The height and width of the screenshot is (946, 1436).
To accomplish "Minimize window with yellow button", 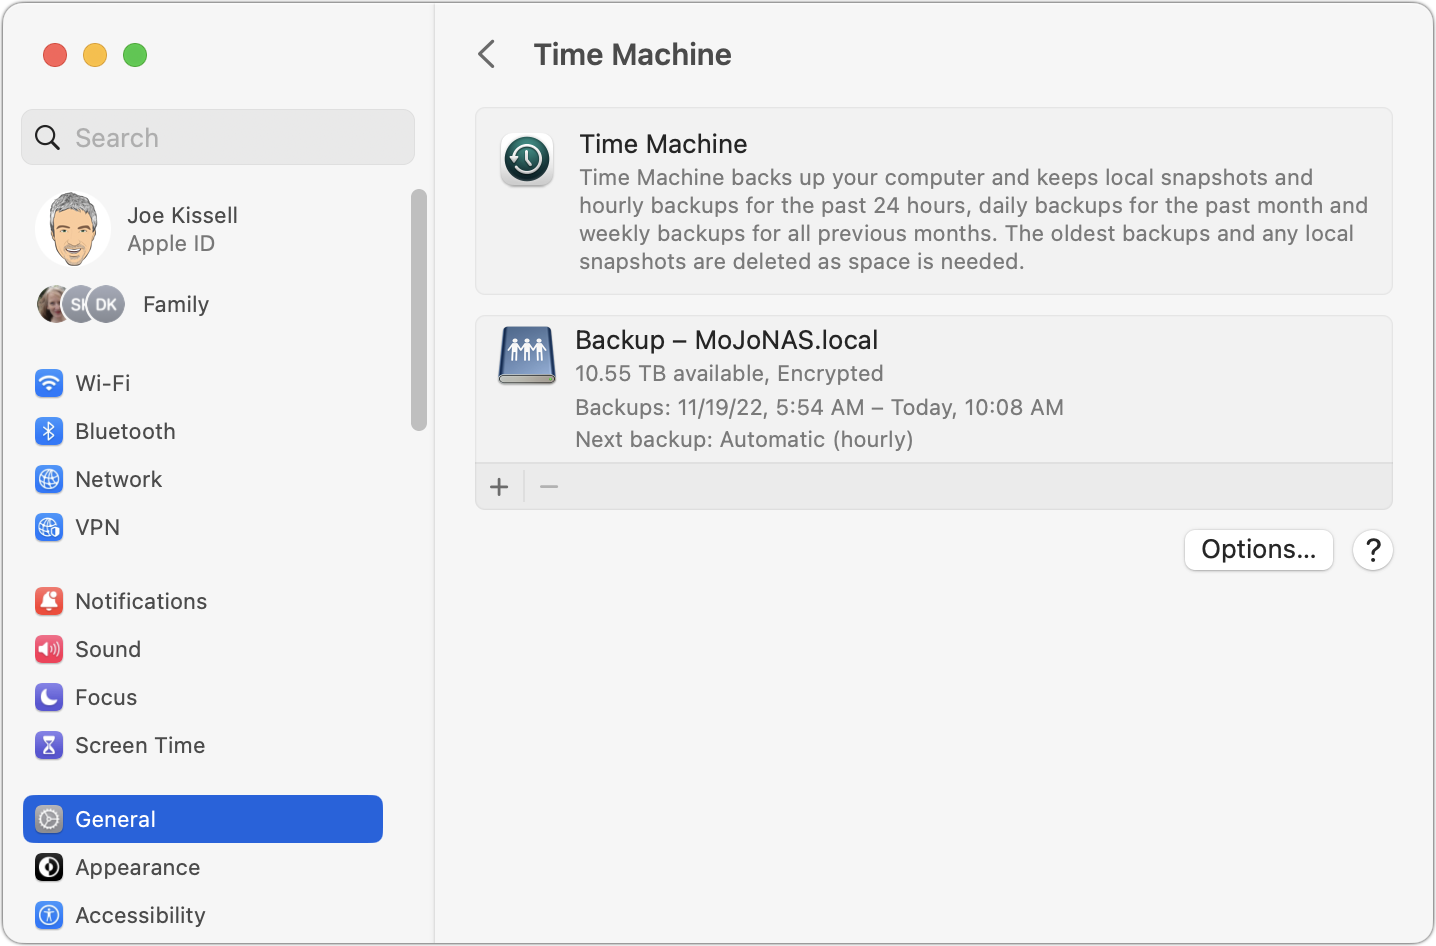I will [x=95, y=55].
